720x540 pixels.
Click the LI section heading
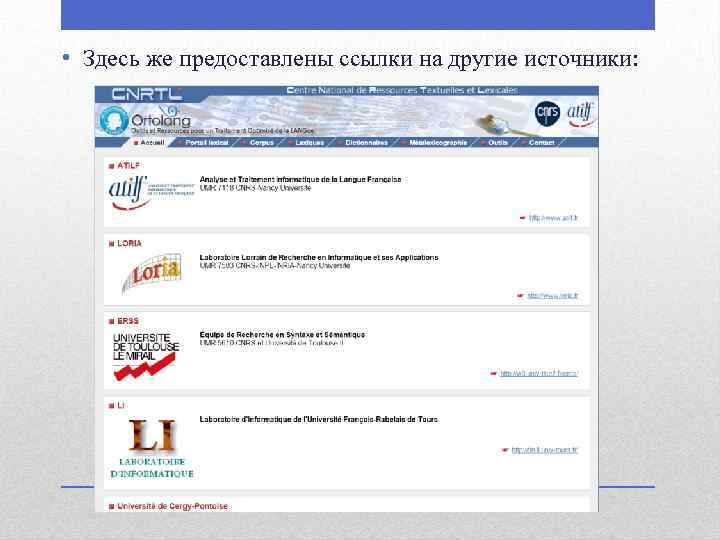click(x=120, y=405)
